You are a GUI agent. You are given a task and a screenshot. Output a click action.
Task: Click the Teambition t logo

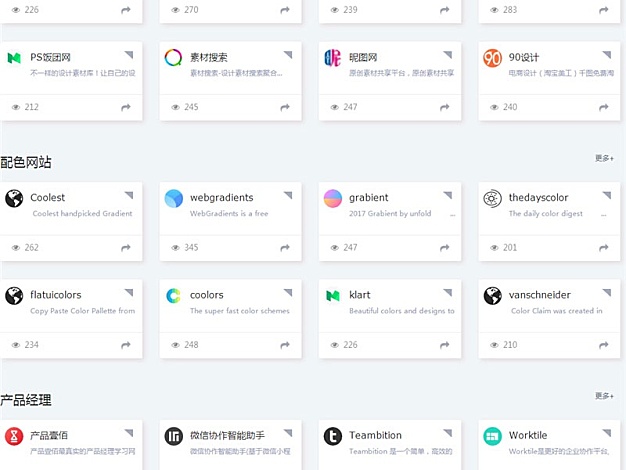pos(333,436)
